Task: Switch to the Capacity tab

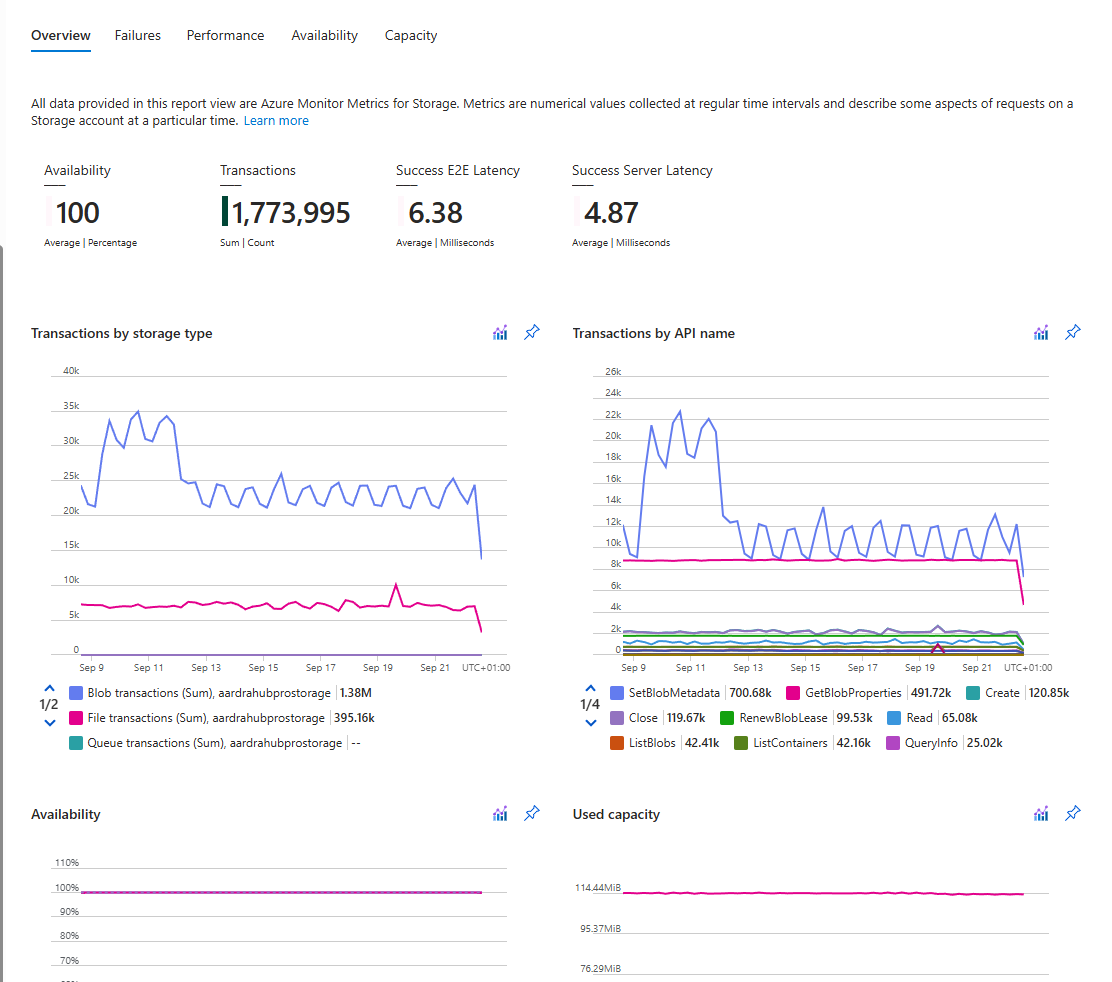Action: tap(411, 35)
